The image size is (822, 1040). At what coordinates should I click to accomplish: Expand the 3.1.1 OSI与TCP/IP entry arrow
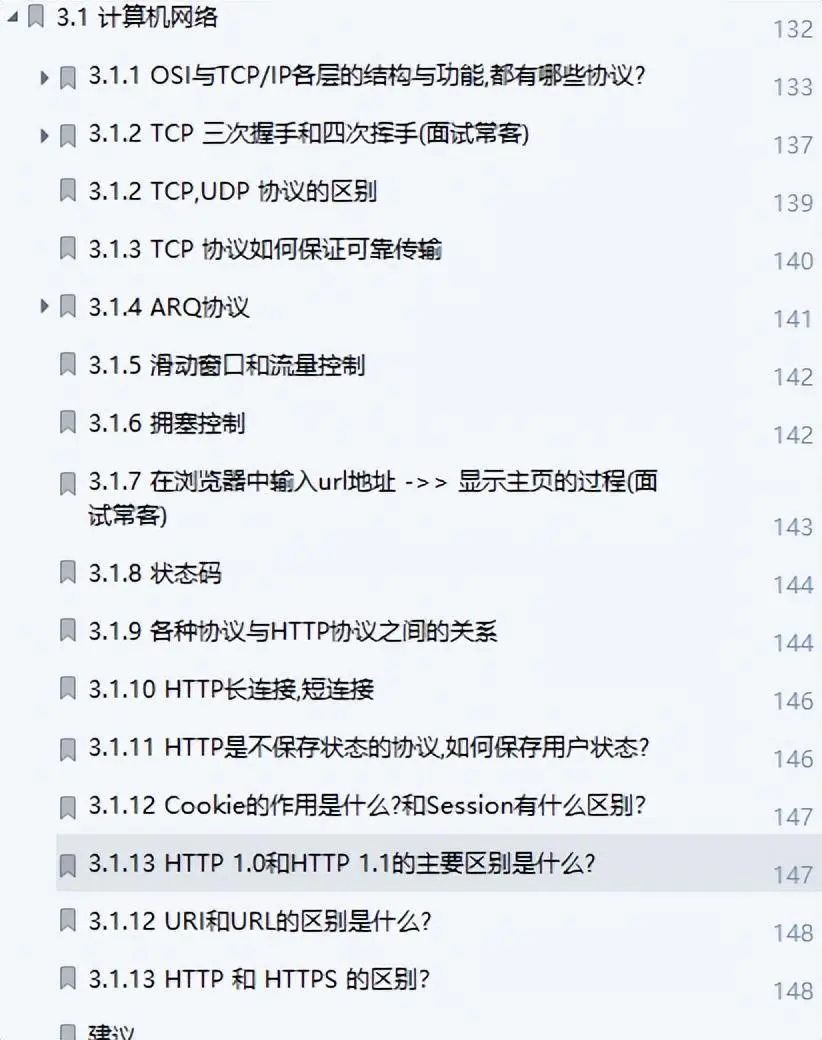pyautogui.click(x=44, y=78)
